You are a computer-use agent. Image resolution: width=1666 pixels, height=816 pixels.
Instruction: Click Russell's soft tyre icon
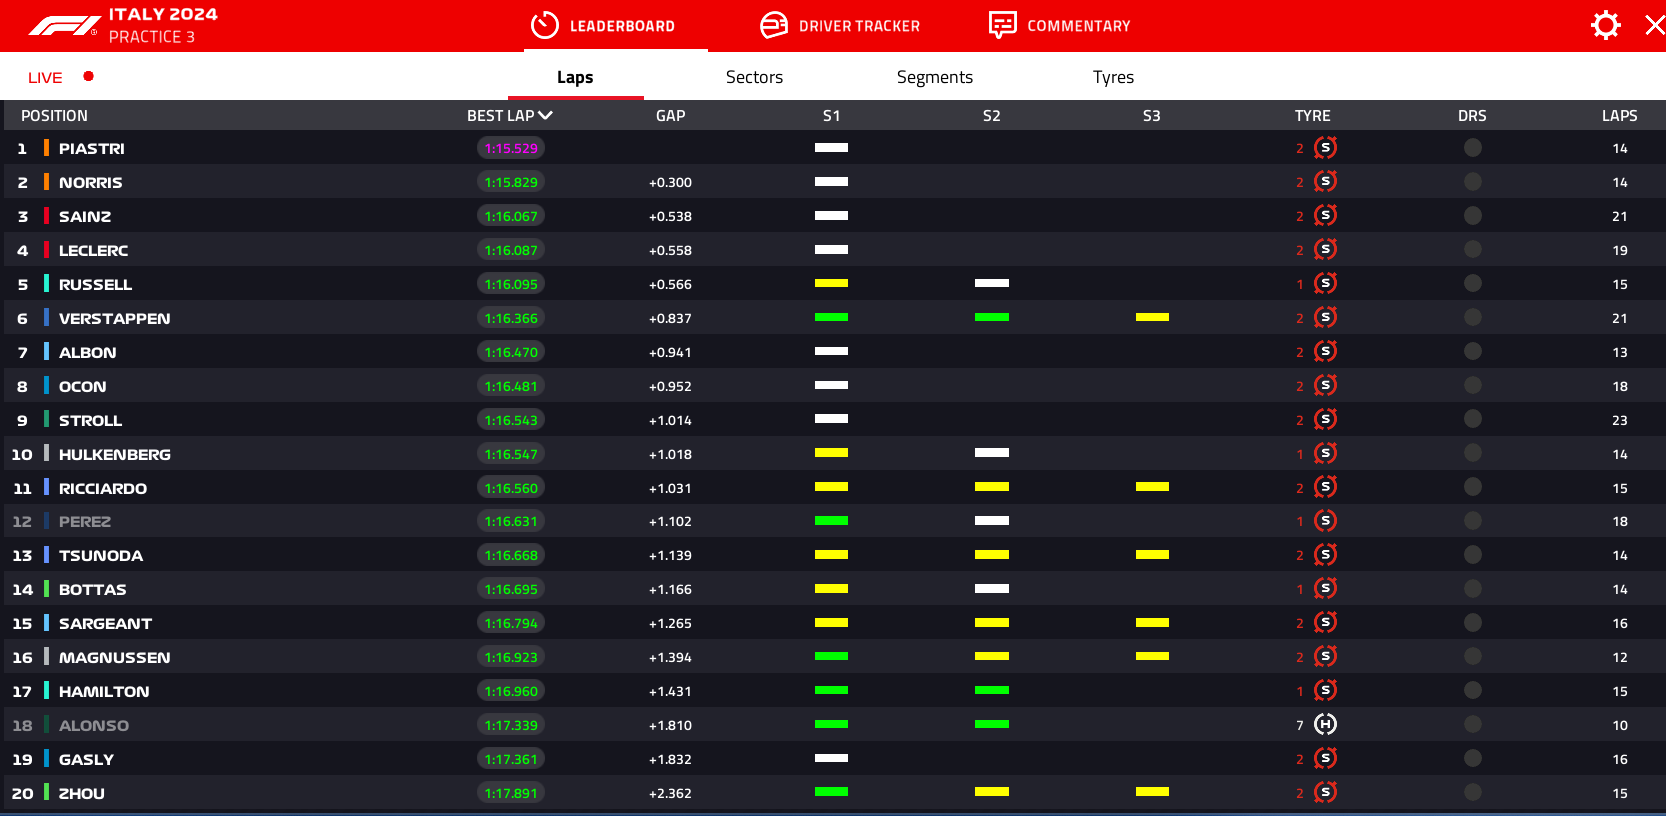(x=1325, y=284)
